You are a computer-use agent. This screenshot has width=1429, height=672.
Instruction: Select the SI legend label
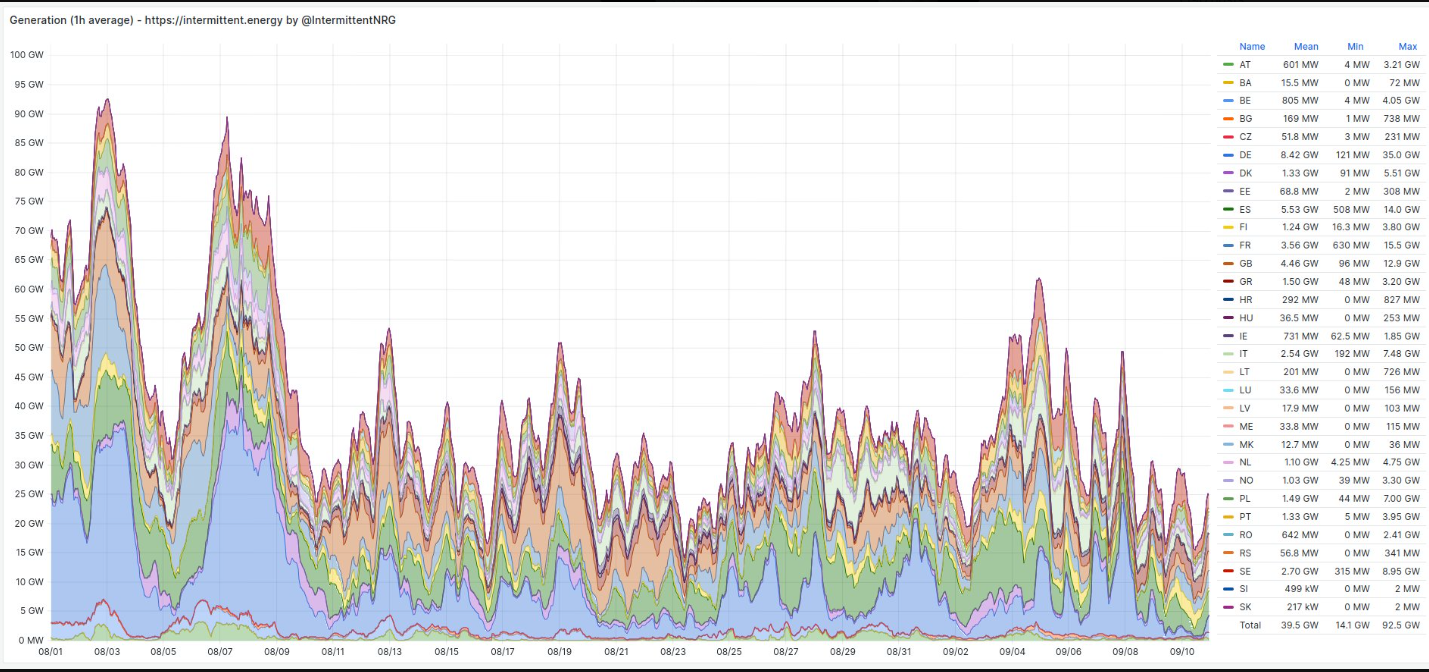pyautogui.click(x=1243, y=588)
